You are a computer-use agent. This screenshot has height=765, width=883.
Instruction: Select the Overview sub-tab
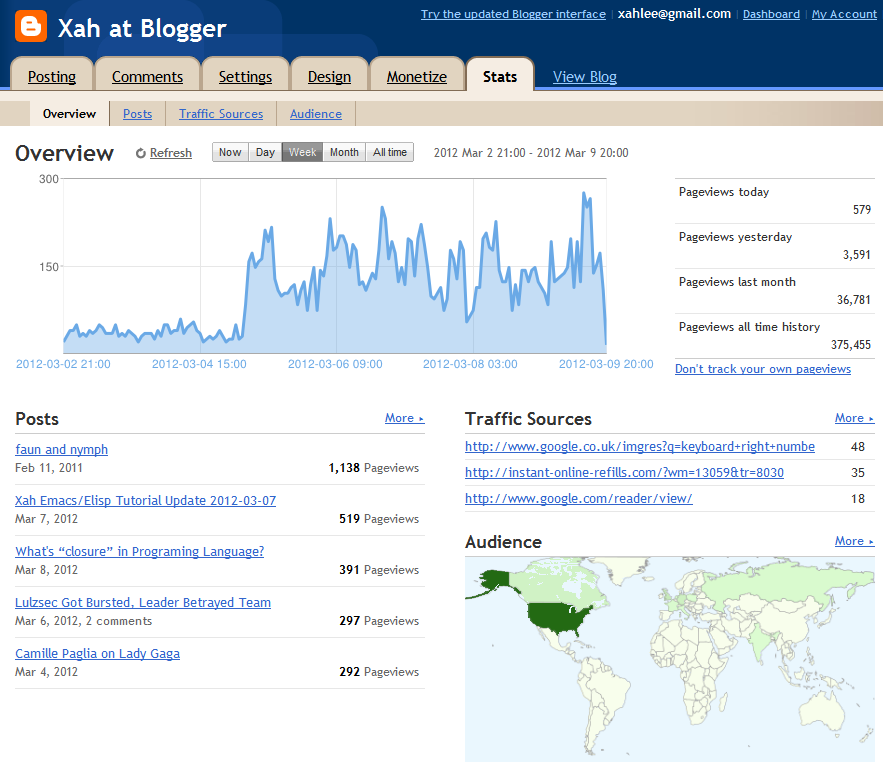(69, 114)
